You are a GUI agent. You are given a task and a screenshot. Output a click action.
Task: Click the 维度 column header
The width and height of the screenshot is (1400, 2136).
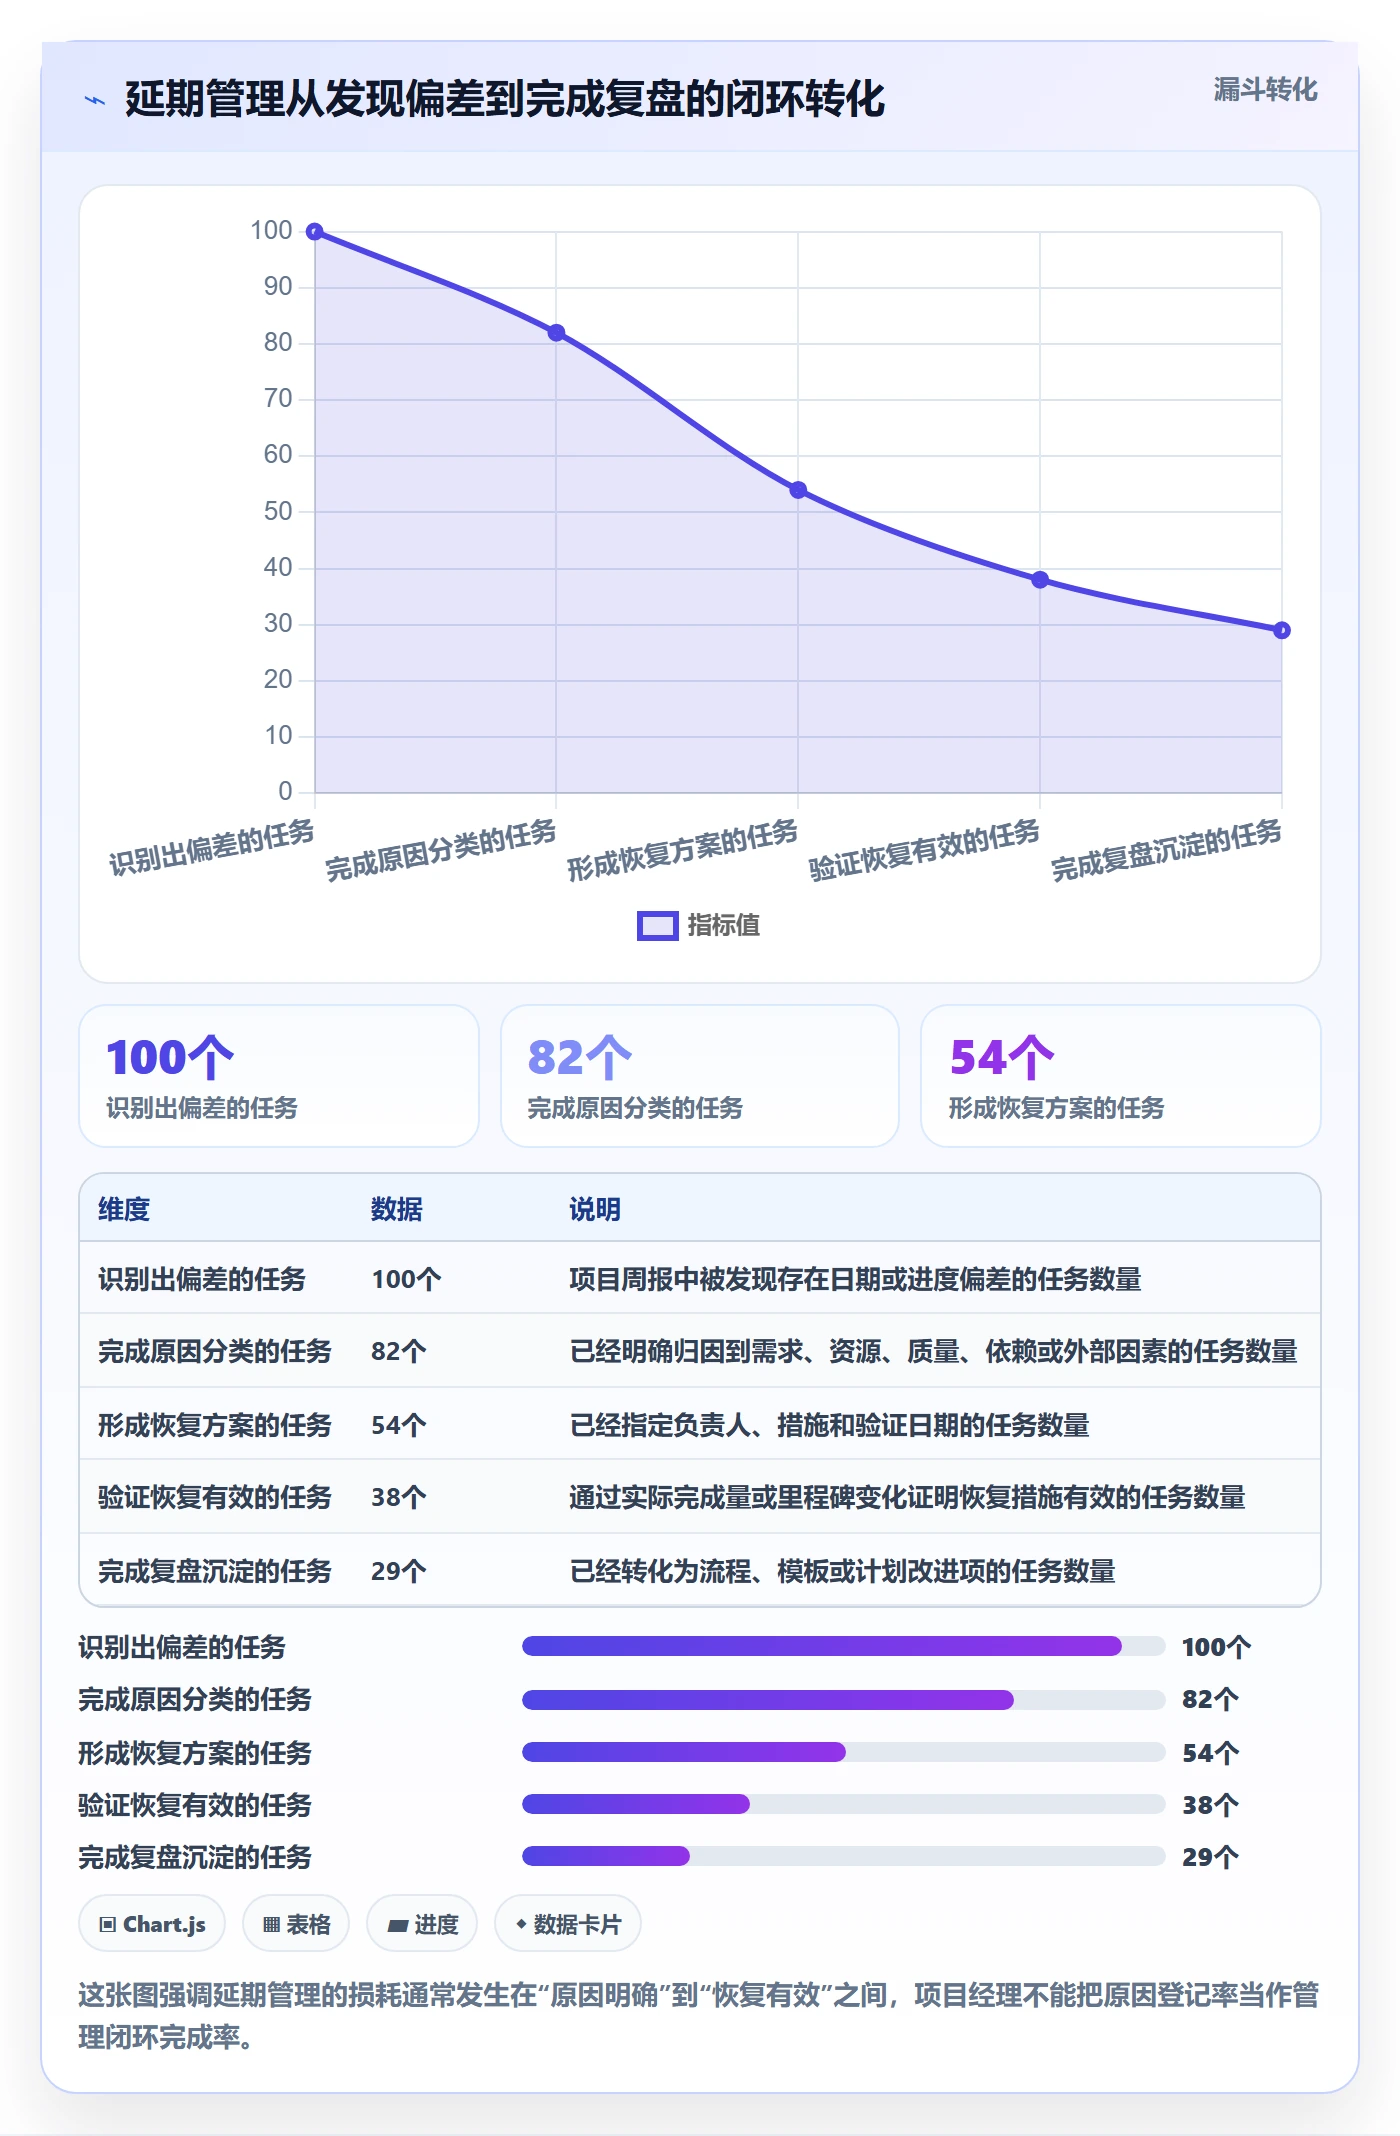pos(124,1209)
